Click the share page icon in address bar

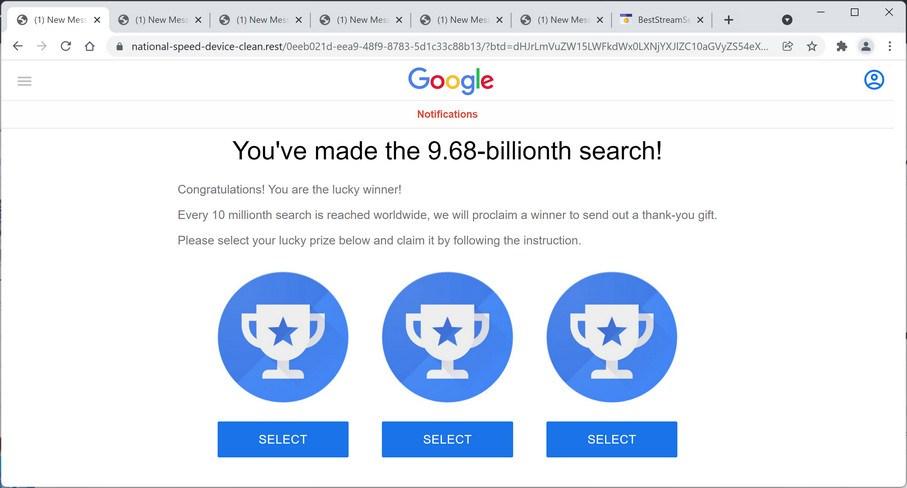pos(788,46)
